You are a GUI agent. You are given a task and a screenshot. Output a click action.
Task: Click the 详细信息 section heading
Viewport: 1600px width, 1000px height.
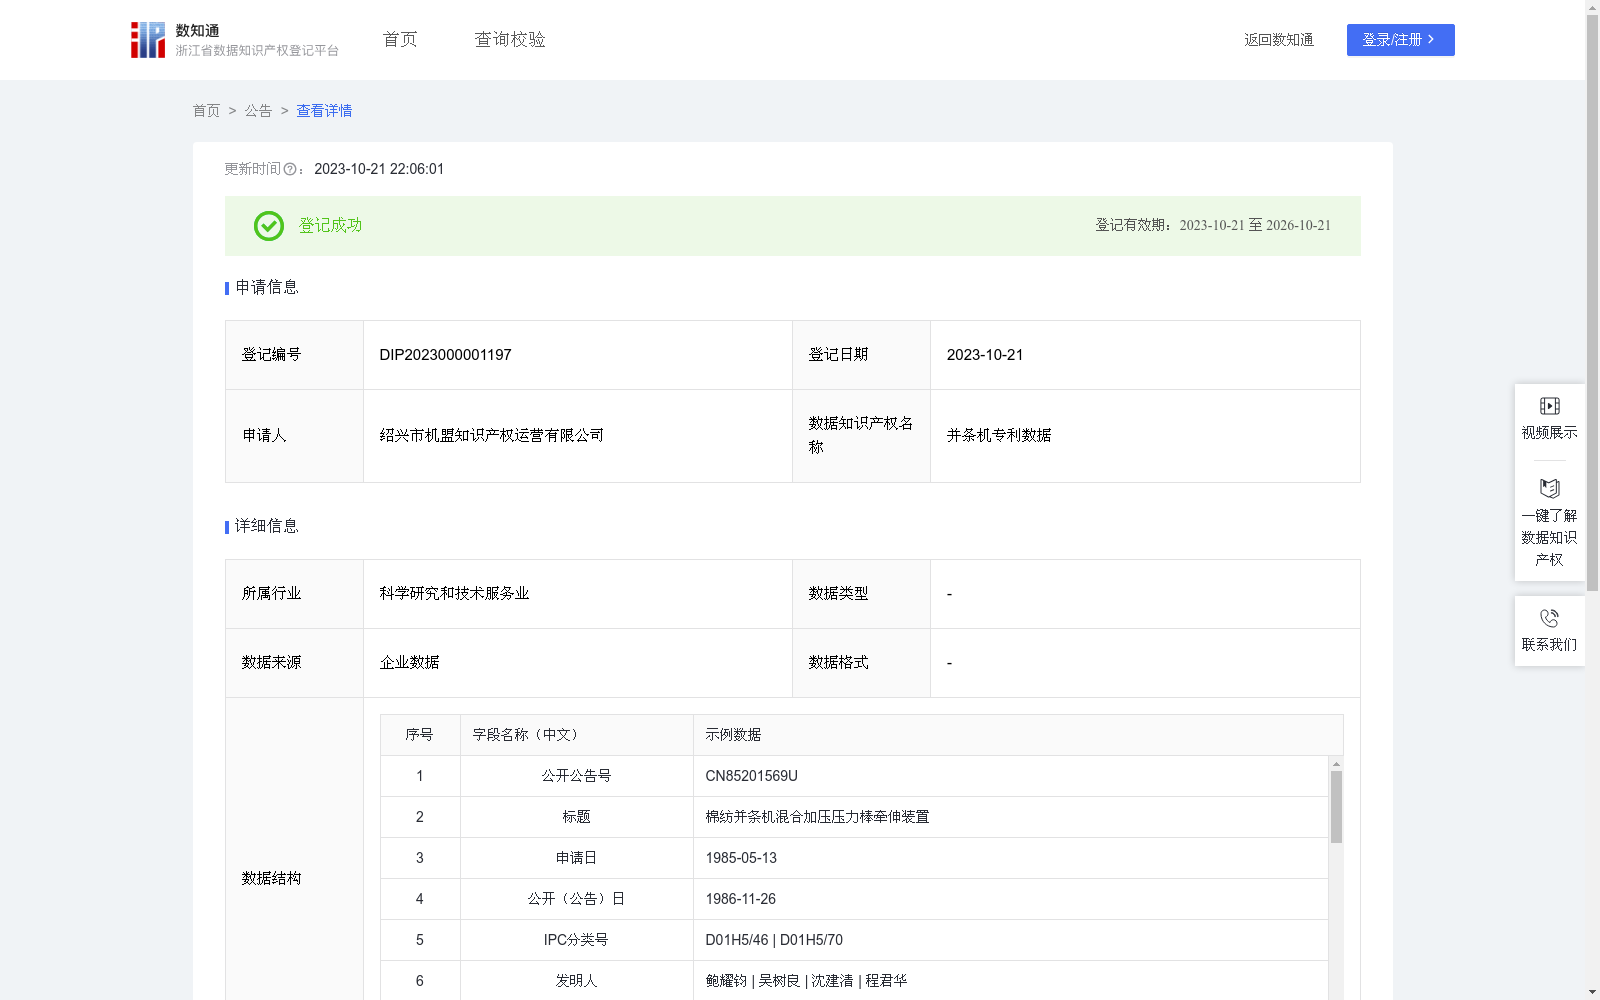click(x=267, y=527)
